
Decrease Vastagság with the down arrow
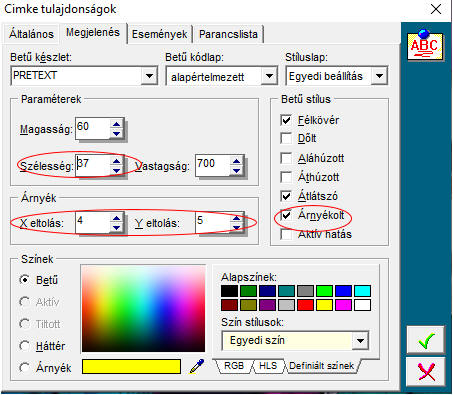click(x=236, y=170)
